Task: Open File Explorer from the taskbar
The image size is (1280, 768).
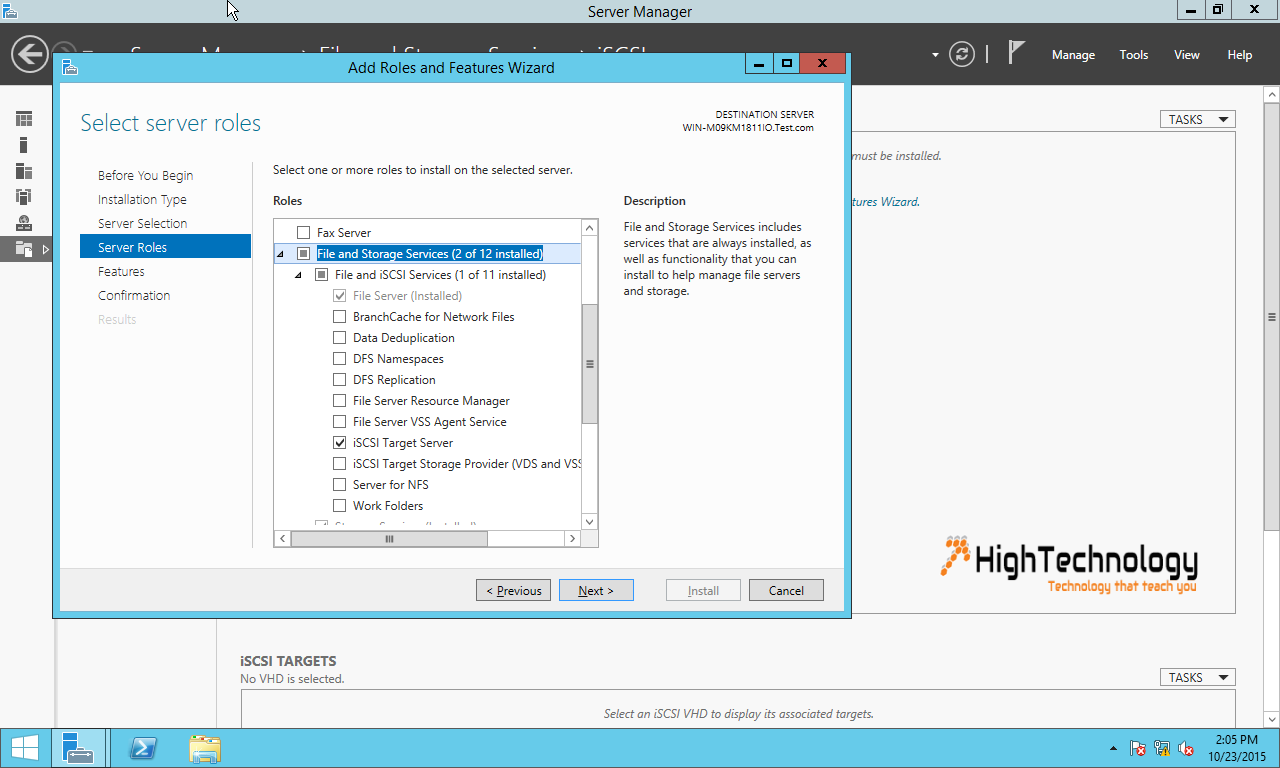Action: (205, 748)
